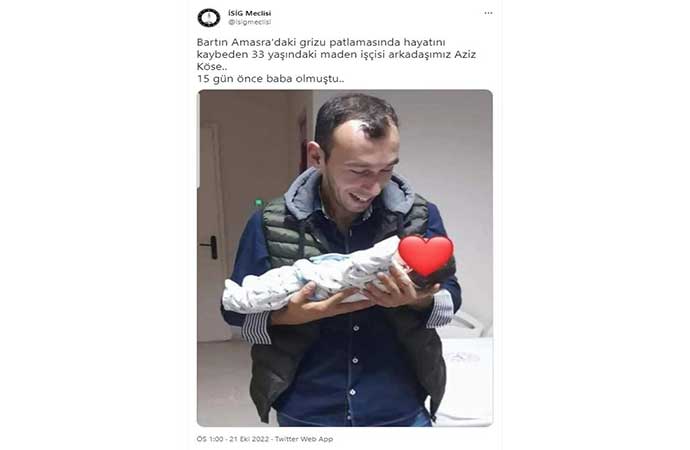
Task: Click the word kaybeden in the tweet
Action: pyautogui.click(x=222, y=55)
